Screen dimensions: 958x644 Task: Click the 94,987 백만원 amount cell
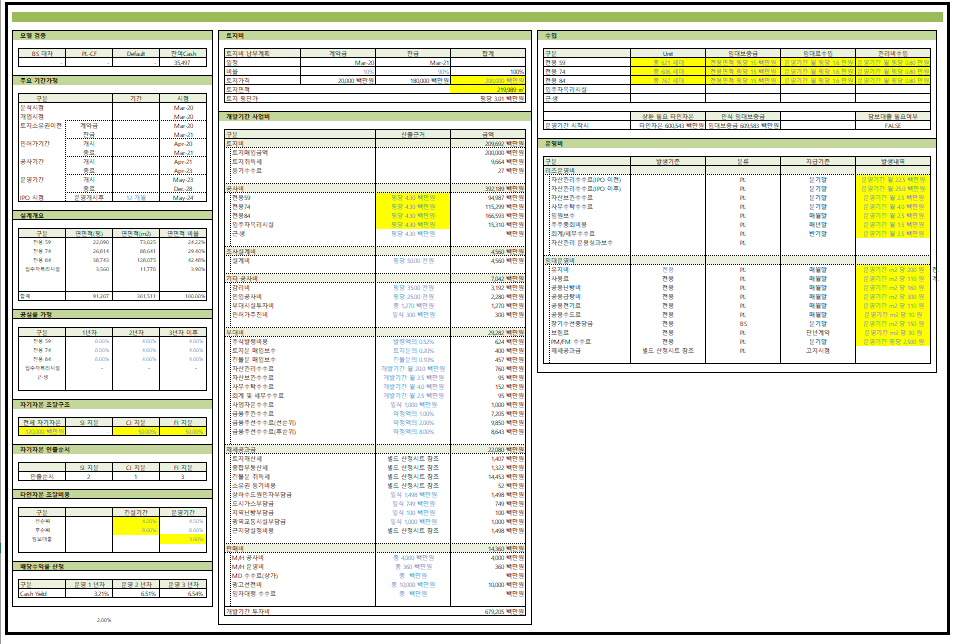pyautogui.click(x=488, y=198)
